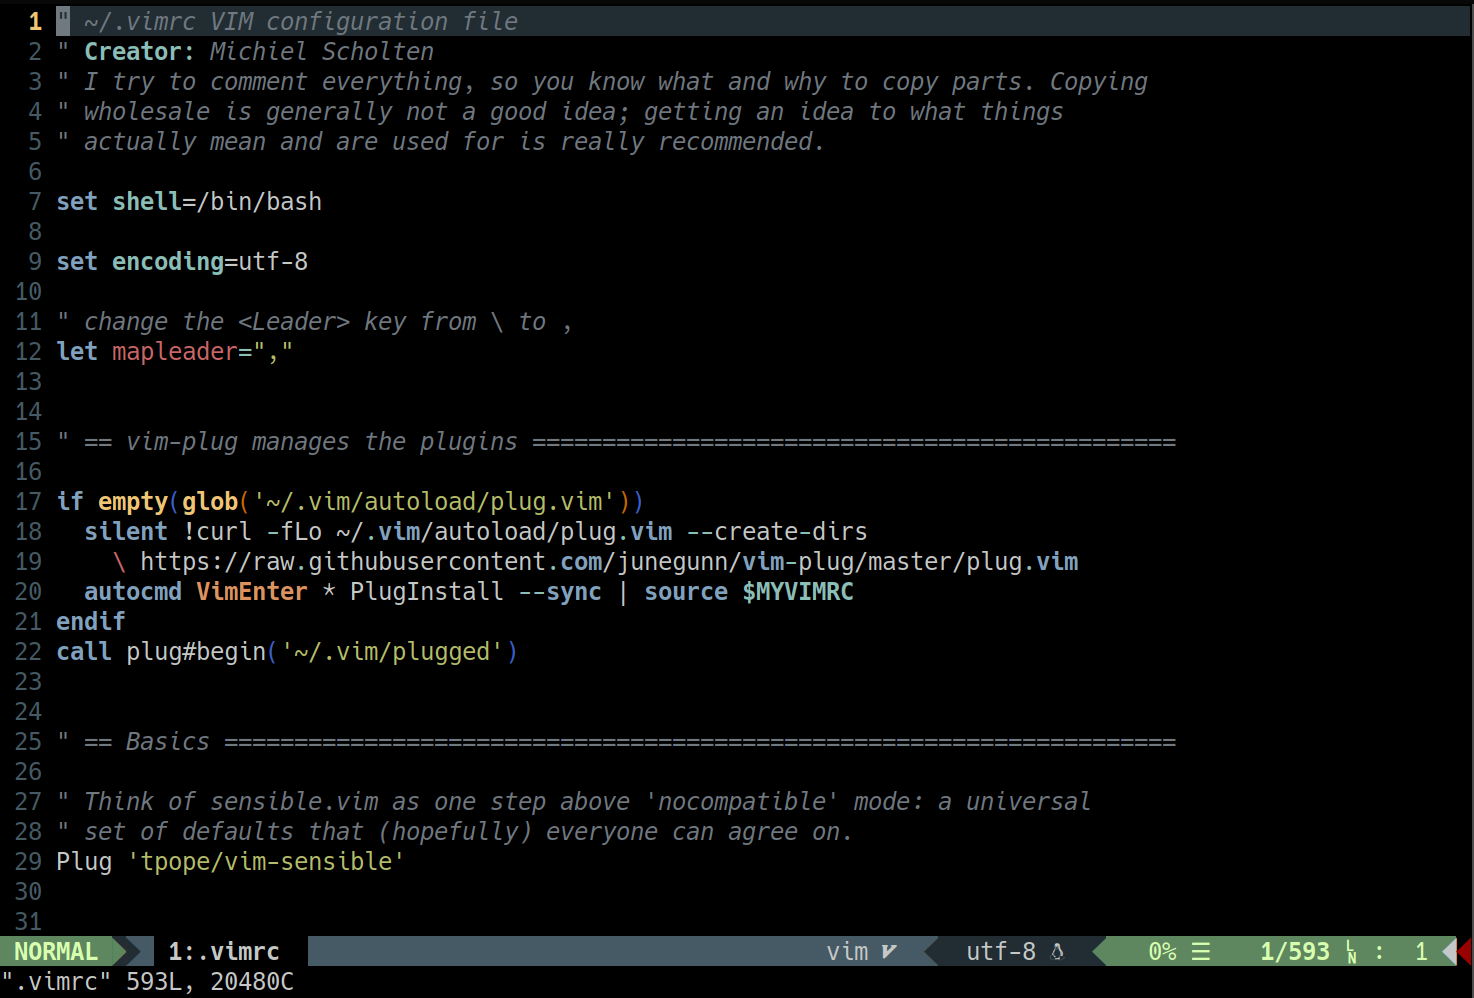Click the 'Basics' section heading comment
1474x998 pixels.
pyautogui.click(x=168, y=742)
